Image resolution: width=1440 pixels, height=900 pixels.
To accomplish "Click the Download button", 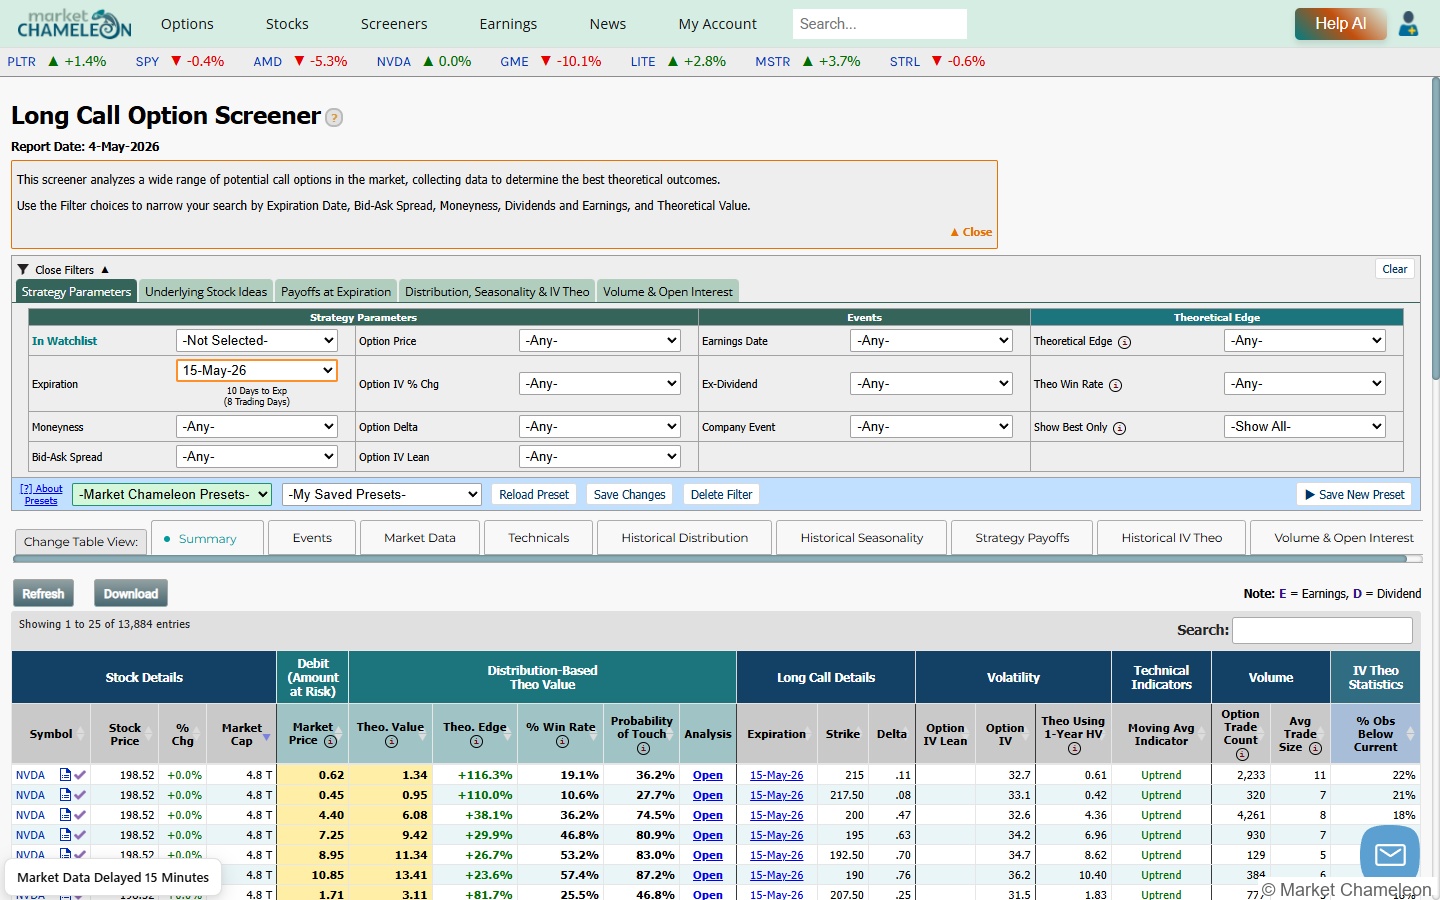I will (131, 594).
